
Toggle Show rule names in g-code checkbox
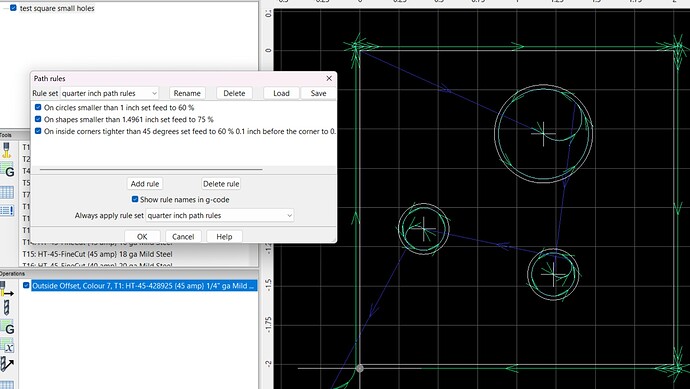[135, 199]
